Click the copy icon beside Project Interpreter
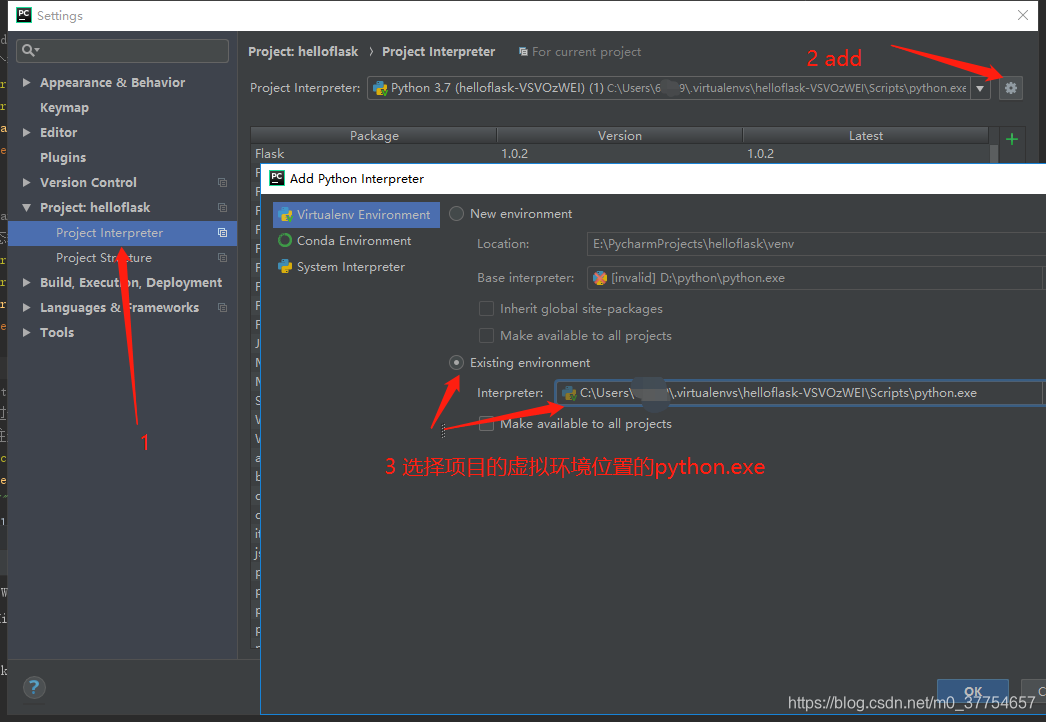Screen dimensions: 1046x722 tap(222, 232)
